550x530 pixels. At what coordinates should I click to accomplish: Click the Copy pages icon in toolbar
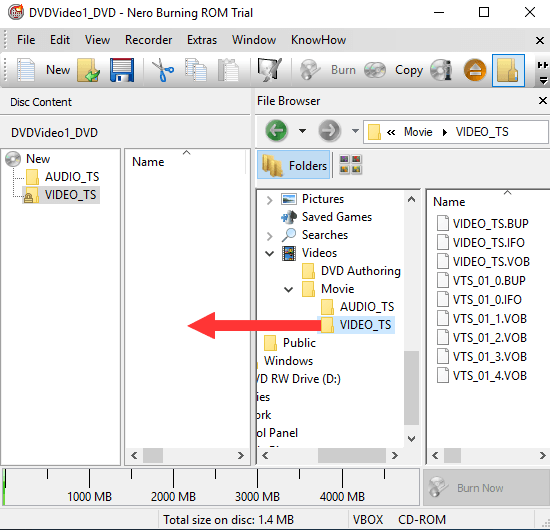(x=195, y=70)
